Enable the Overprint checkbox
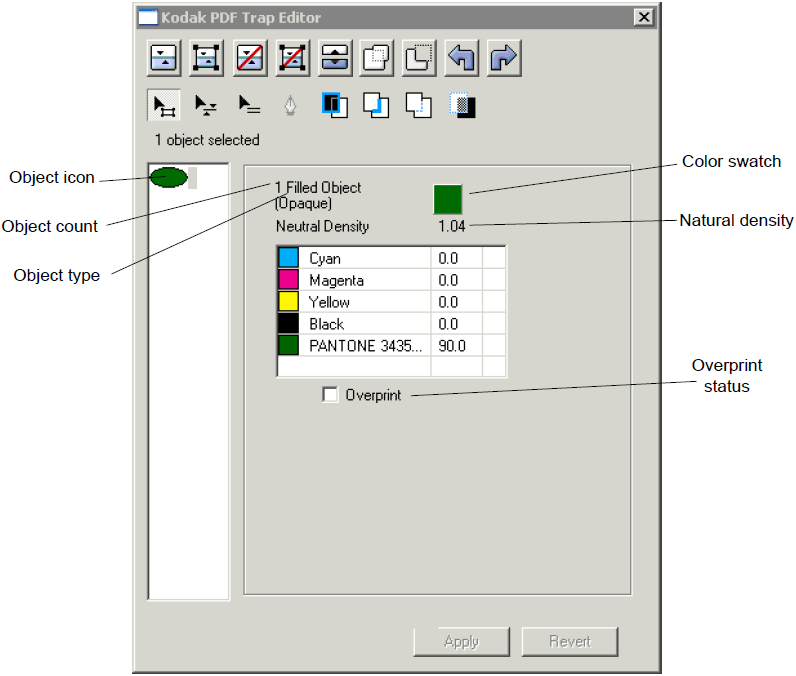The height and width of the screenshot is (676, 796). coord(330,395)
